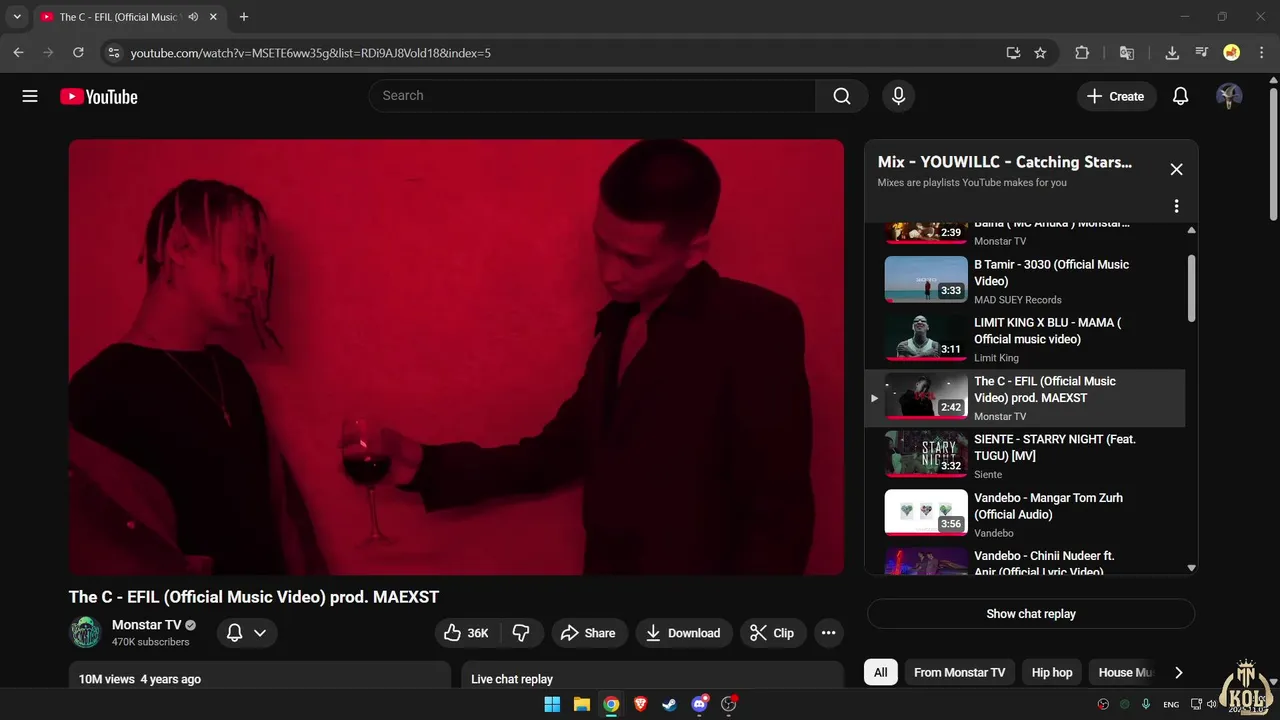Open Brave browser from the taskbar
This screenshot has height=720, width=1280.
[x=640, y=704]
